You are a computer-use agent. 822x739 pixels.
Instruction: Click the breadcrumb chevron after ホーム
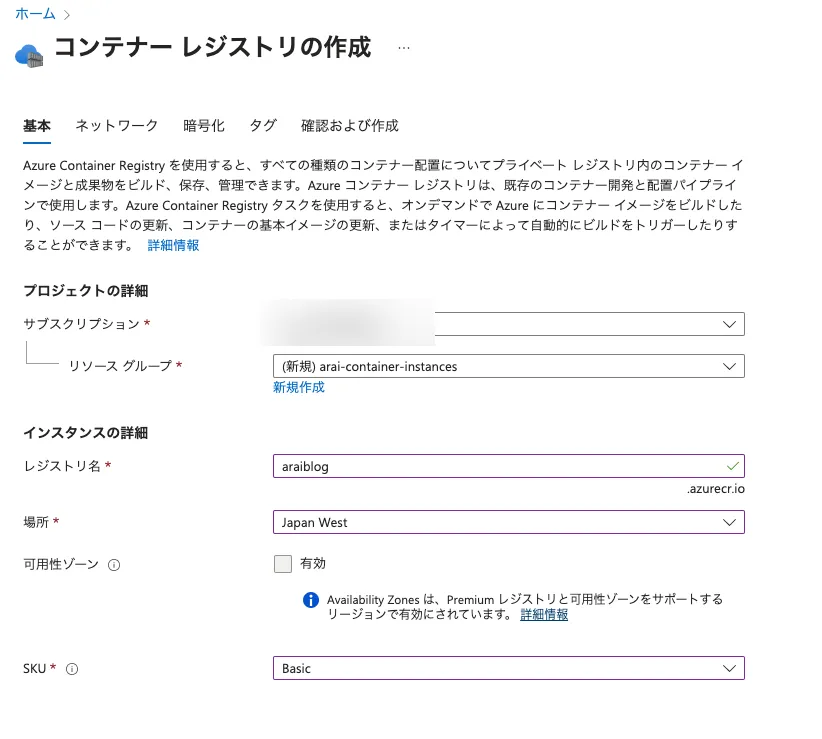click(x=67, y=15)
